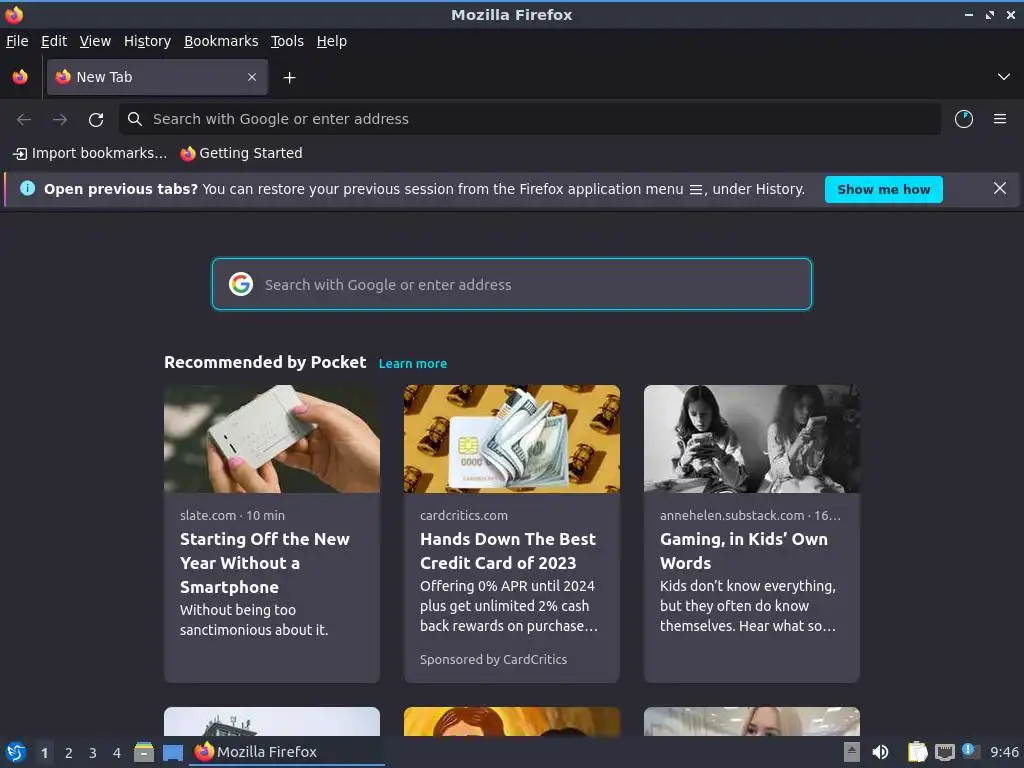Open the slate.com smartphone article thumbnail
1024x768 pixels.
(272, 439)
